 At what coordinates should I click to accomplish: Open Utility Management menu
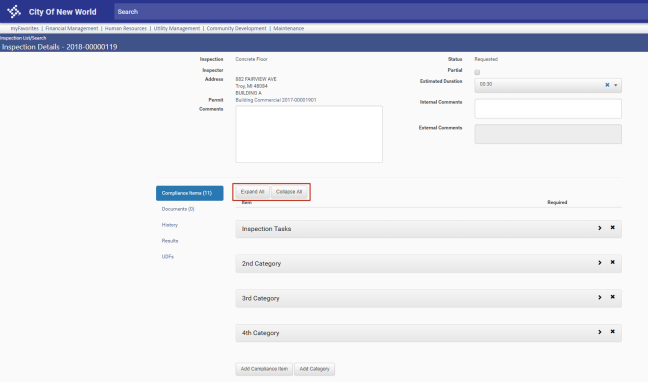pyautogui.click(x=176, y=29)
